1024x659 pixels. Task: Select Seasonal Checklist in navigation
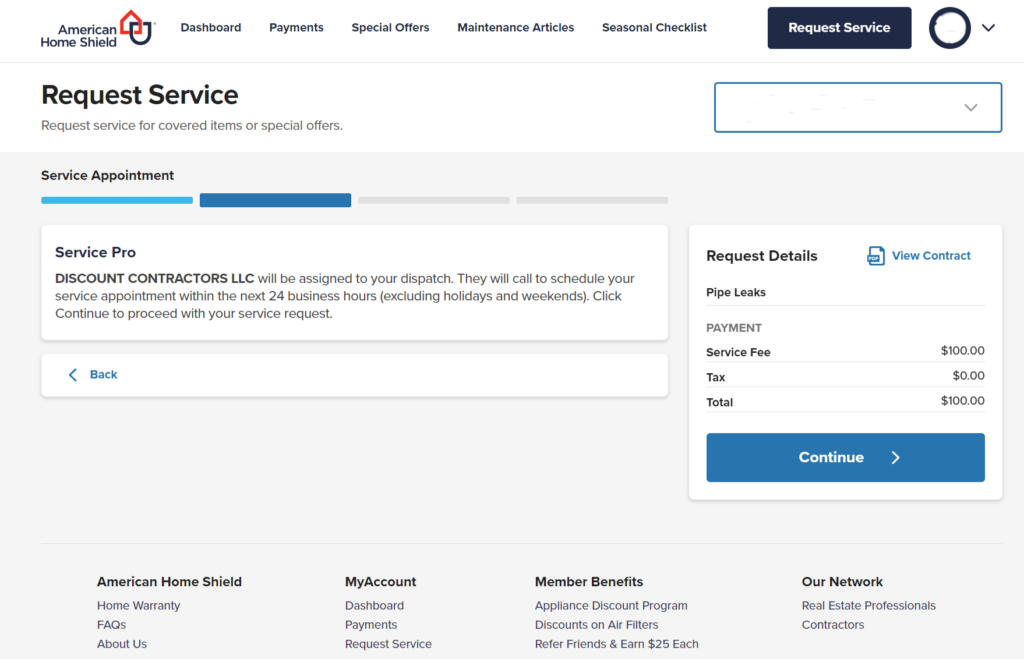click(x=654, y=28)
